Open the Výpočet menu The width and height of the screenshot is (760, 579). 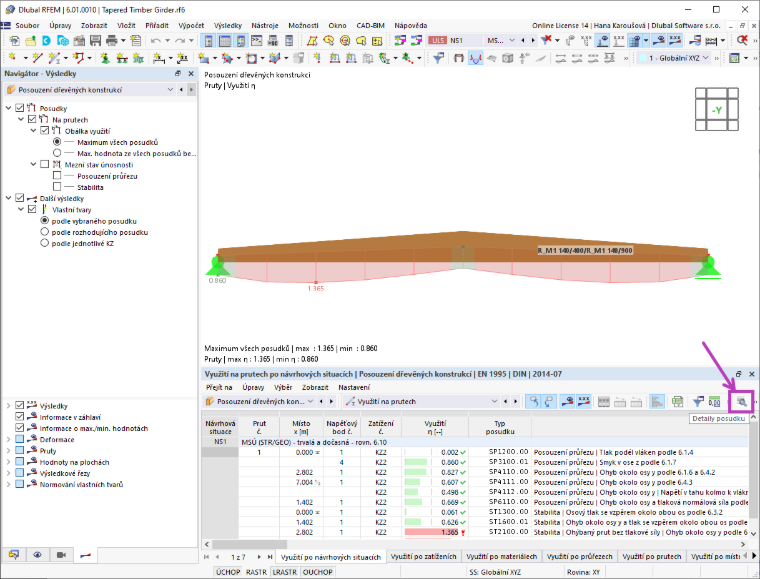tap(191, 26)
